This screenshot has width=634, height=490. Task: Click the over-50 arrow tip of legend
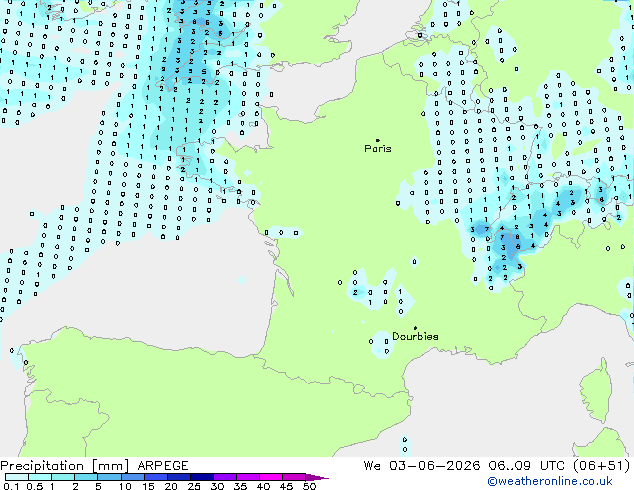tap(317, 477)
